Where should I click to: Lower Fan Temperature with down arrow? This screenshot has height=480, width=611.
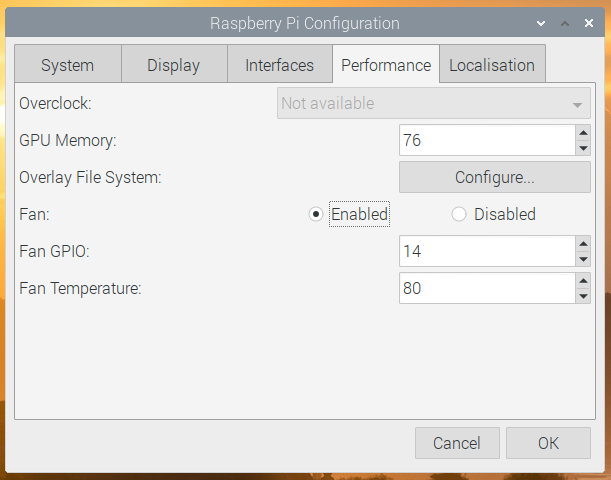point(583,296)
